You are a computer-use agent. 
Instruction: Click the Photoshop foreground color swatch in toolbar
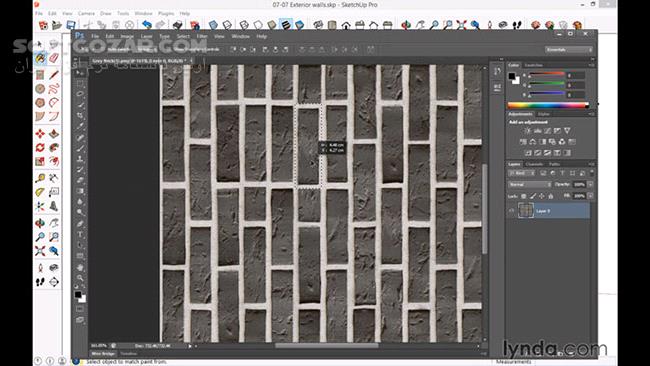(78, 295)
